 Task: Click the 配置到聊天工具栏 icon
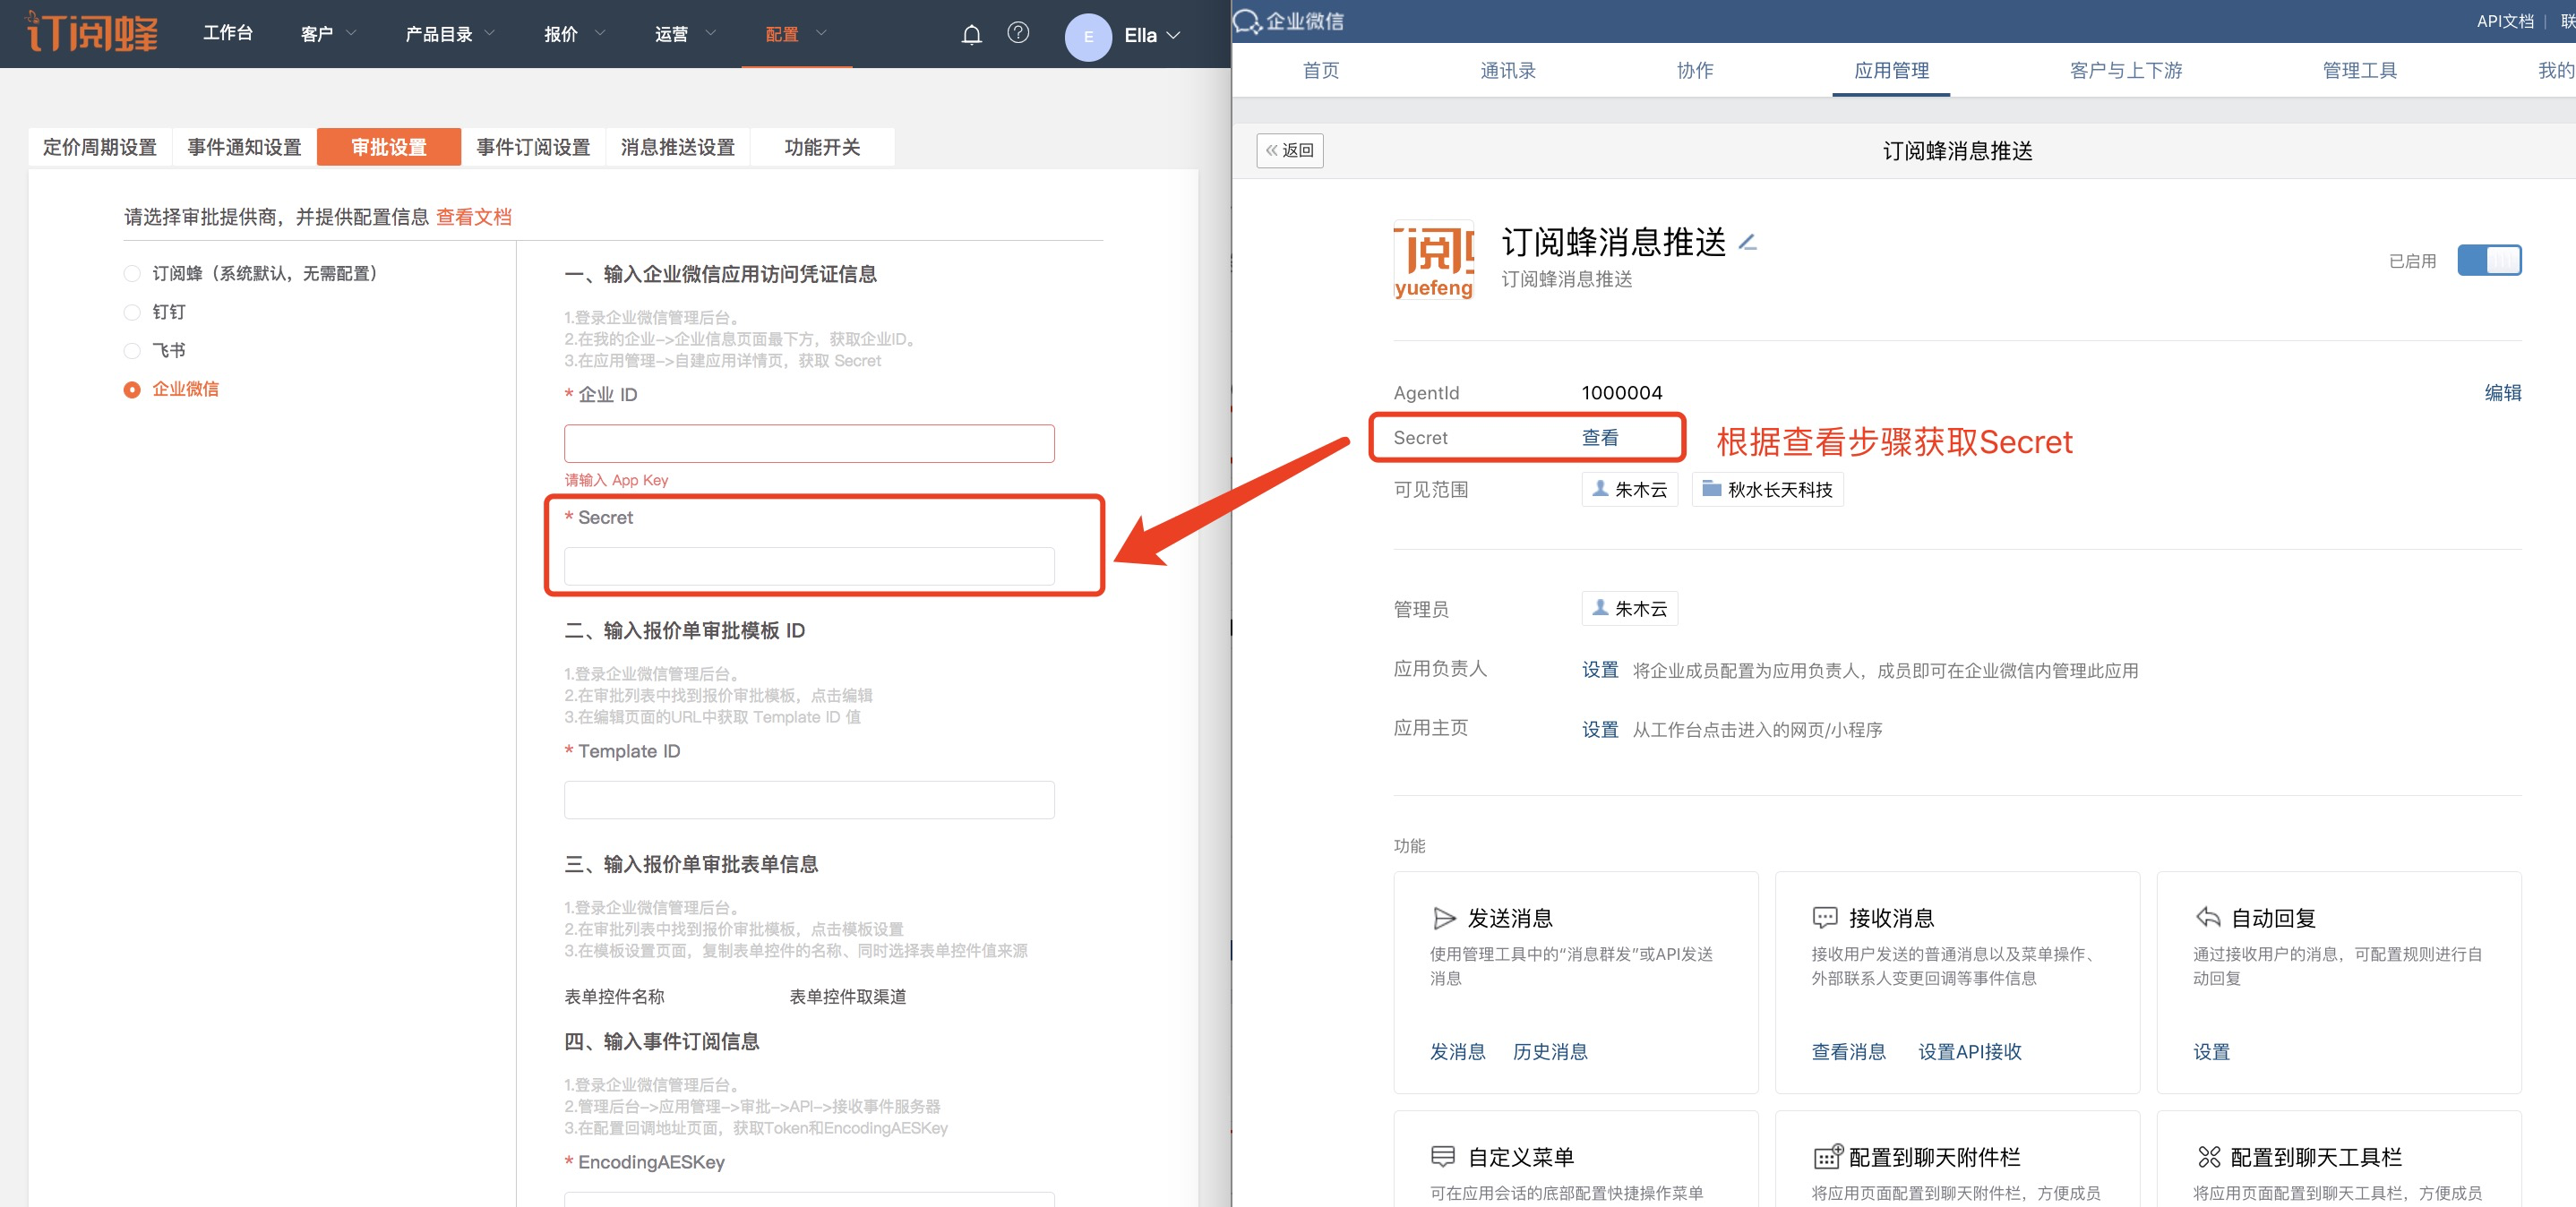click(2208, 1157)
